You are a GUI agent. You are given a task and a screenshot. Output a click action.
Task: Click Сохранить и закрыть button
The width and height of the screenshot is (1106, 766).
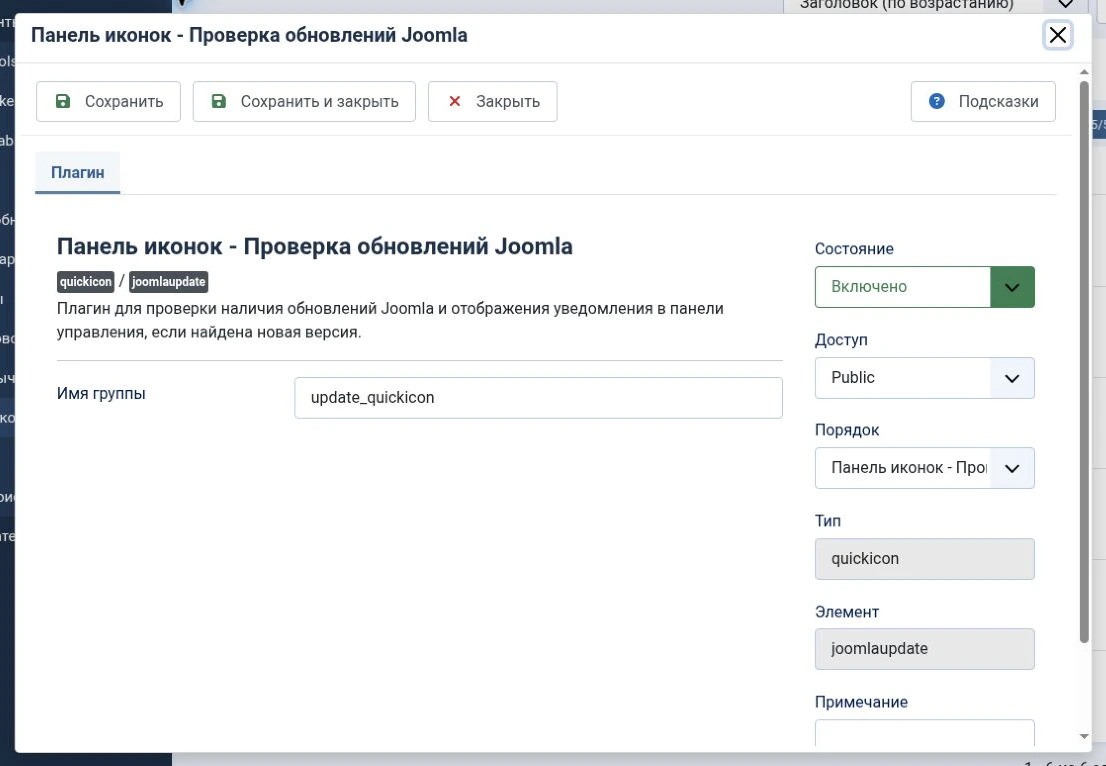coord(304,102)
